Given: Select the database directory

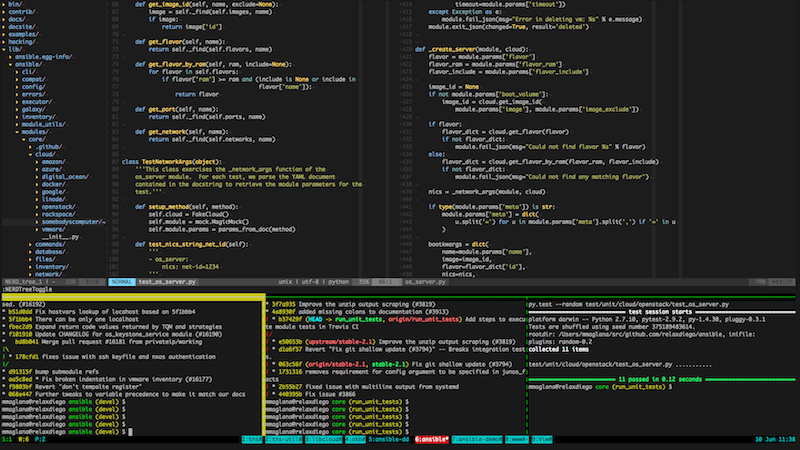Looking at the screenshot, I should [x=51, y=252].
